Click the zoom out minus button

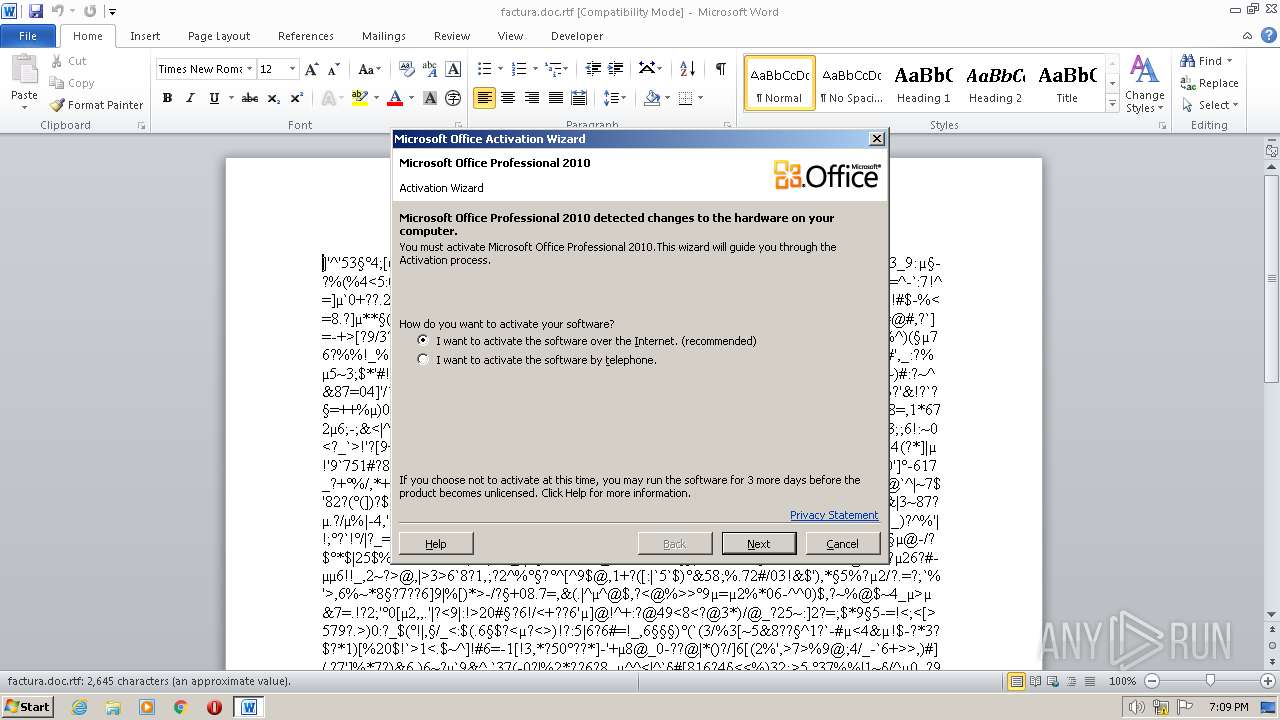(1151, 681)
